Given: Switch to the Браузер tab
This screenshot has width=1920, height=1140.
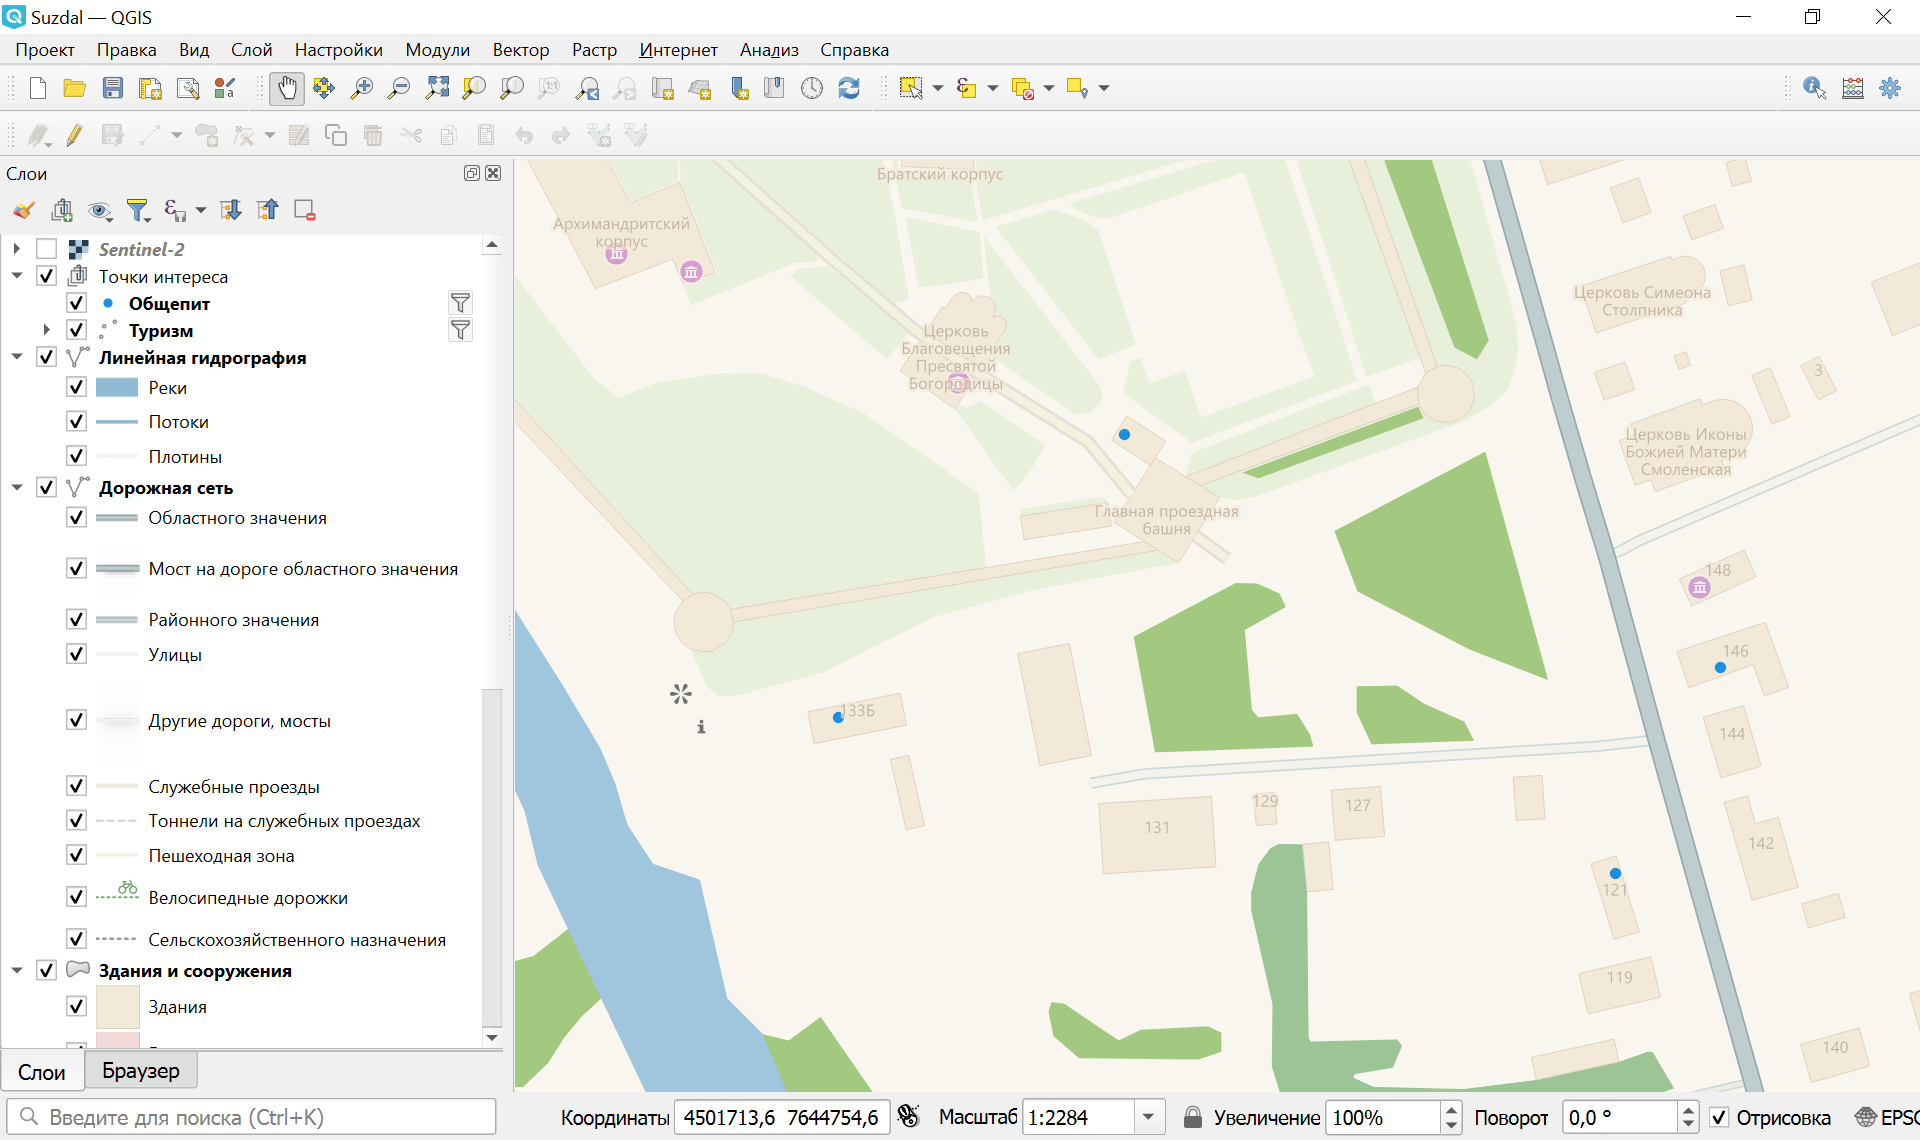Looking at the screenshot, I should click(141, 1071).
